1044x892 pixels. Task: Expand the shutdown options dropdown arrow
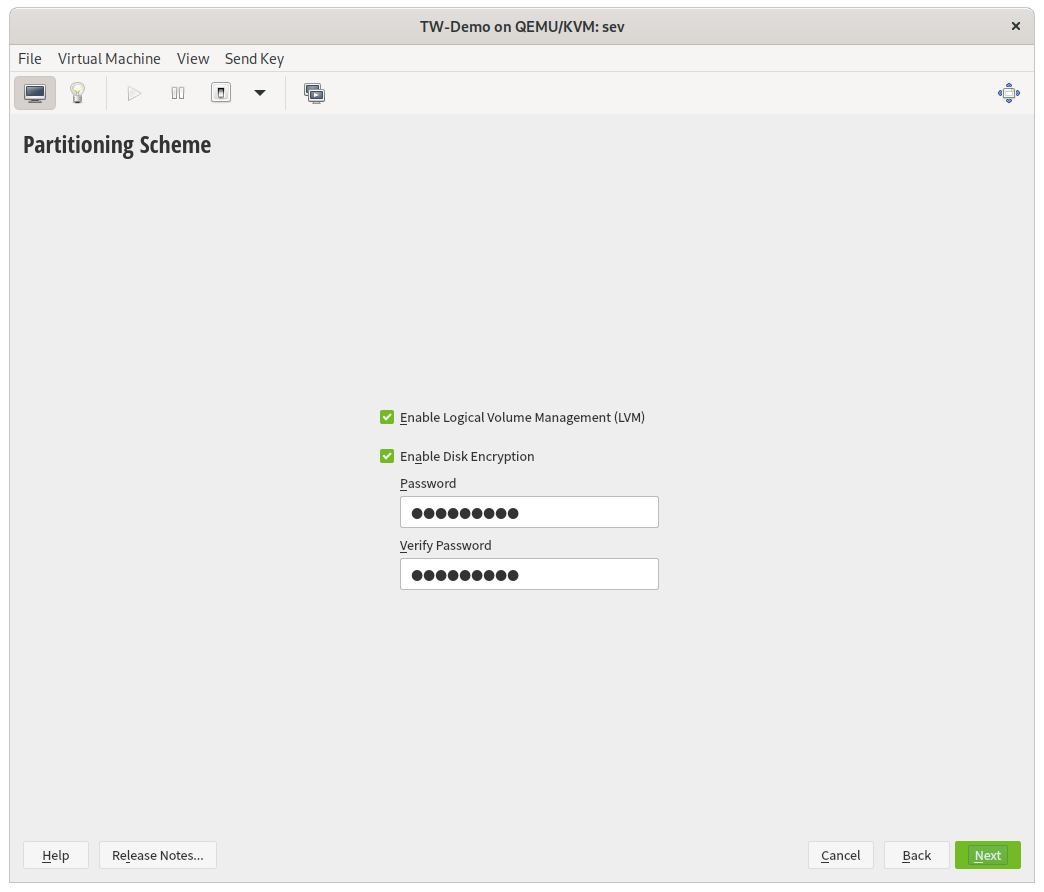click(x=260, y=93)
